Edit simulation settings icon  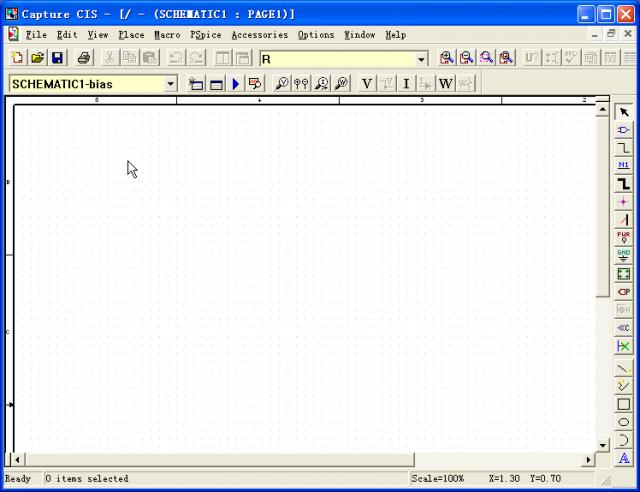tap(216, 84)
